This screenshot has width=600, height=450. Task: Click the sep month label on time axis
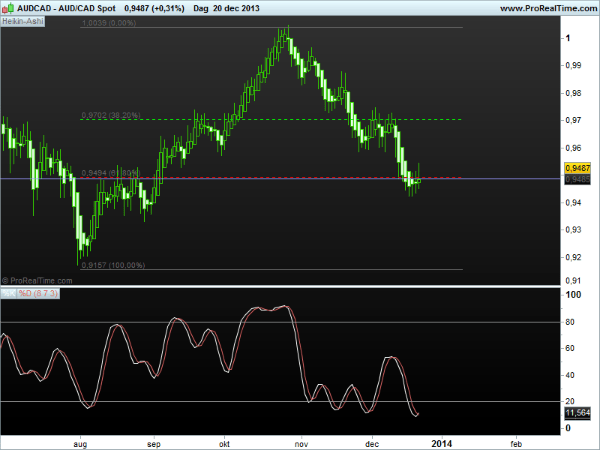pos(154,444)
